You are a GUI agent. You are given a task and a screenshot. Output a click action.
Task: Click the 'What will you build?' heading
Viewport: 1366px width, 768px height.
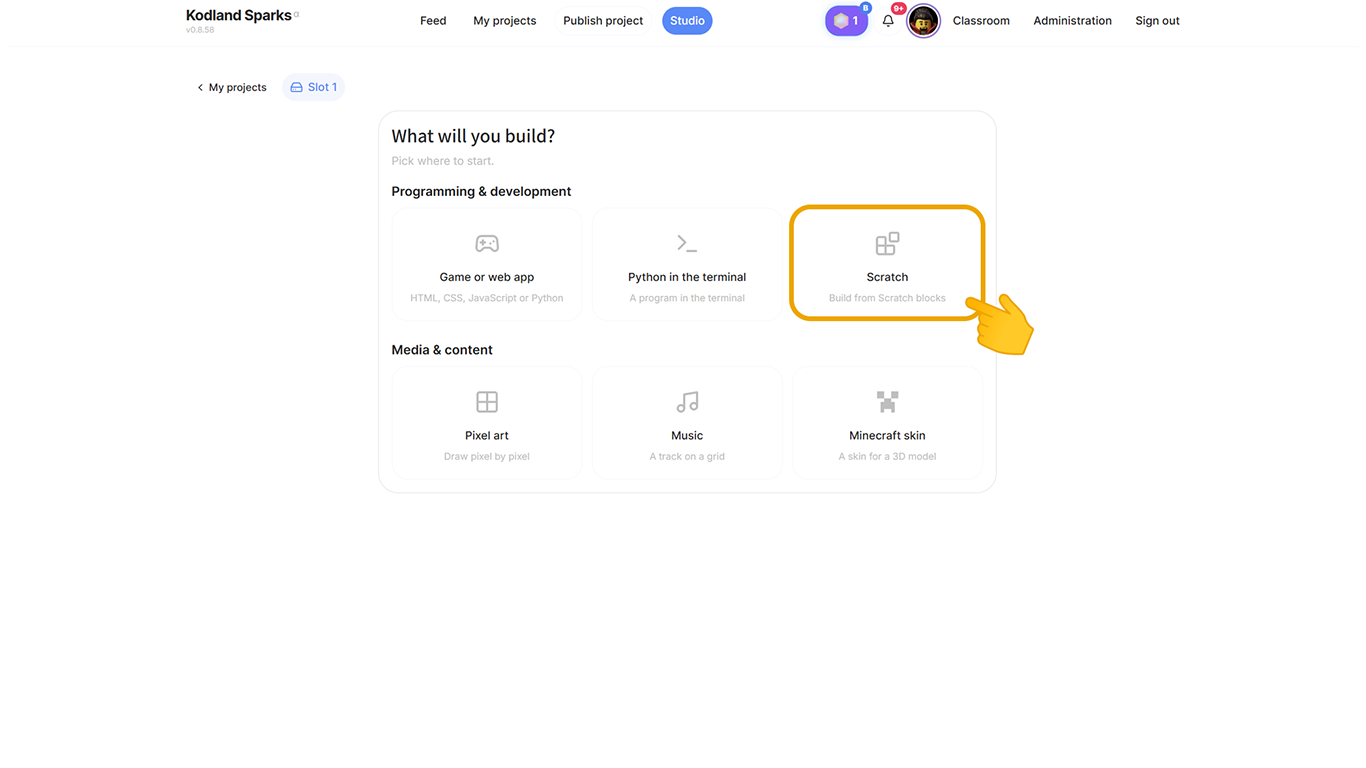(x=473, y=136)
